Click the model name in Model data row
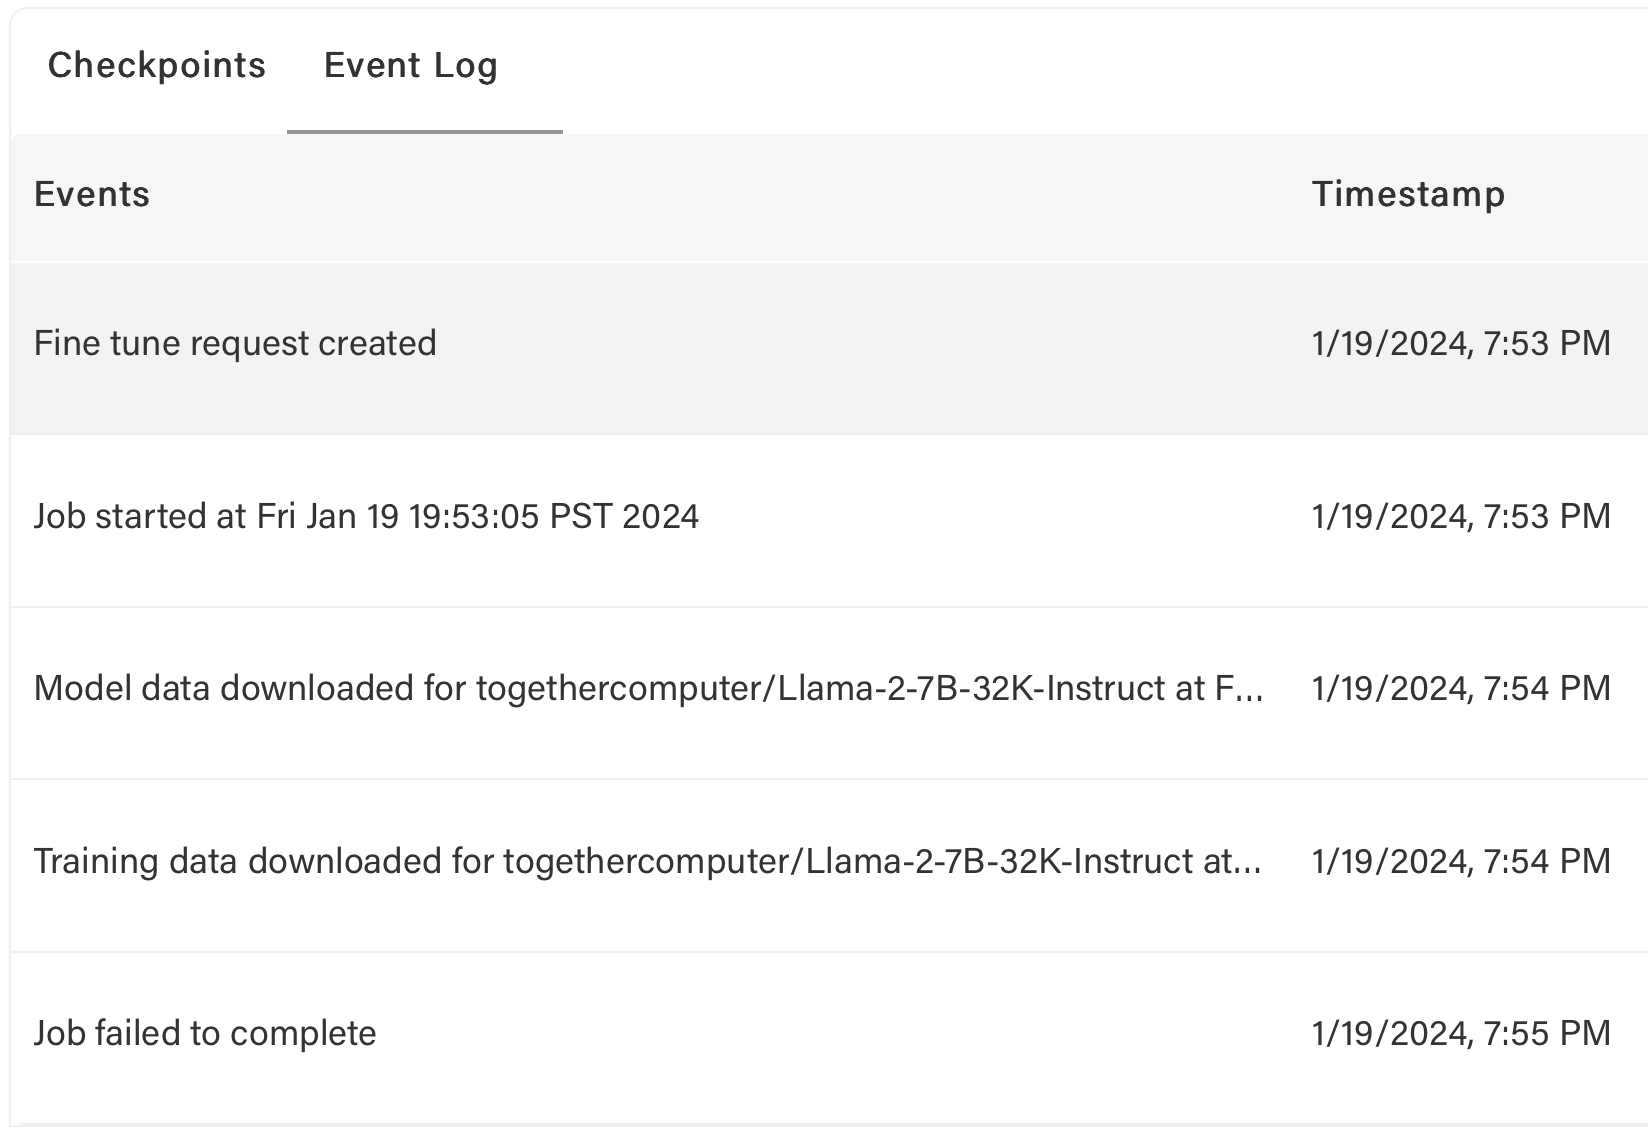This screenshot has width=1648, height=1140. pyautogui.click(x=820, y=689)
